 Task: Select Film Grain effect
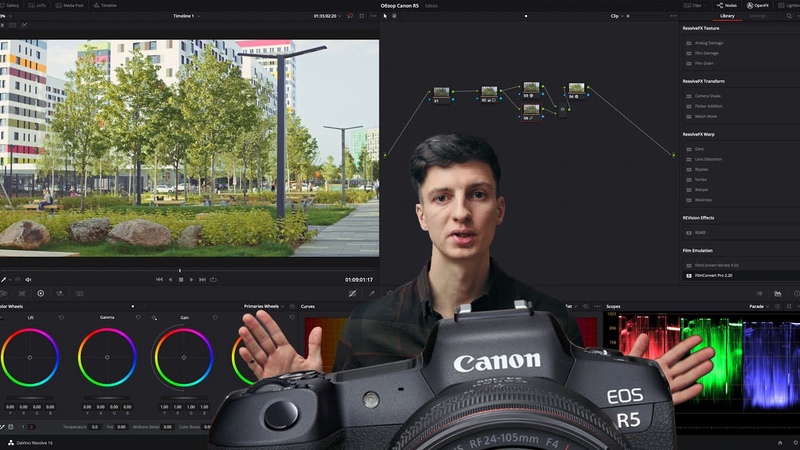click(704, 63)
